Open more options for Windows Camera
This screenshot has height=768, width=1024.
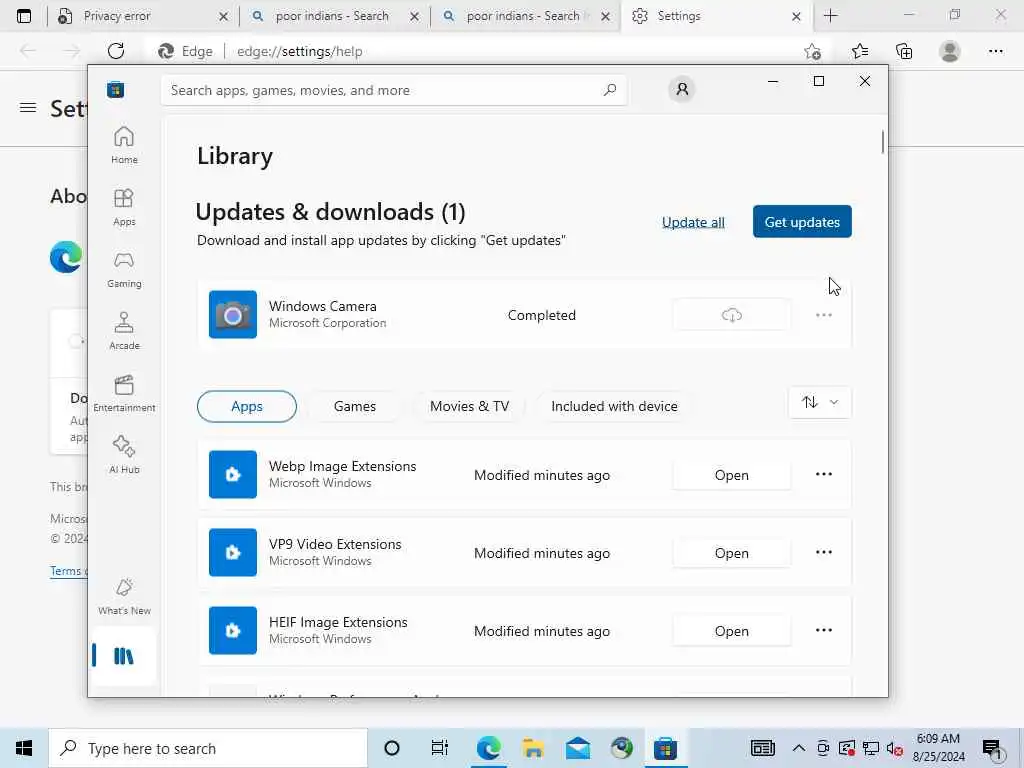pos(824,315)
